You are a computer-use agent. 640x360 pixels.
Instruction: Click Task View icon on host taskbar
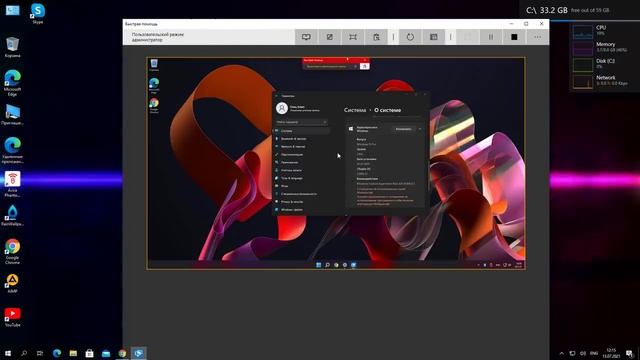(x=40, y=353)
